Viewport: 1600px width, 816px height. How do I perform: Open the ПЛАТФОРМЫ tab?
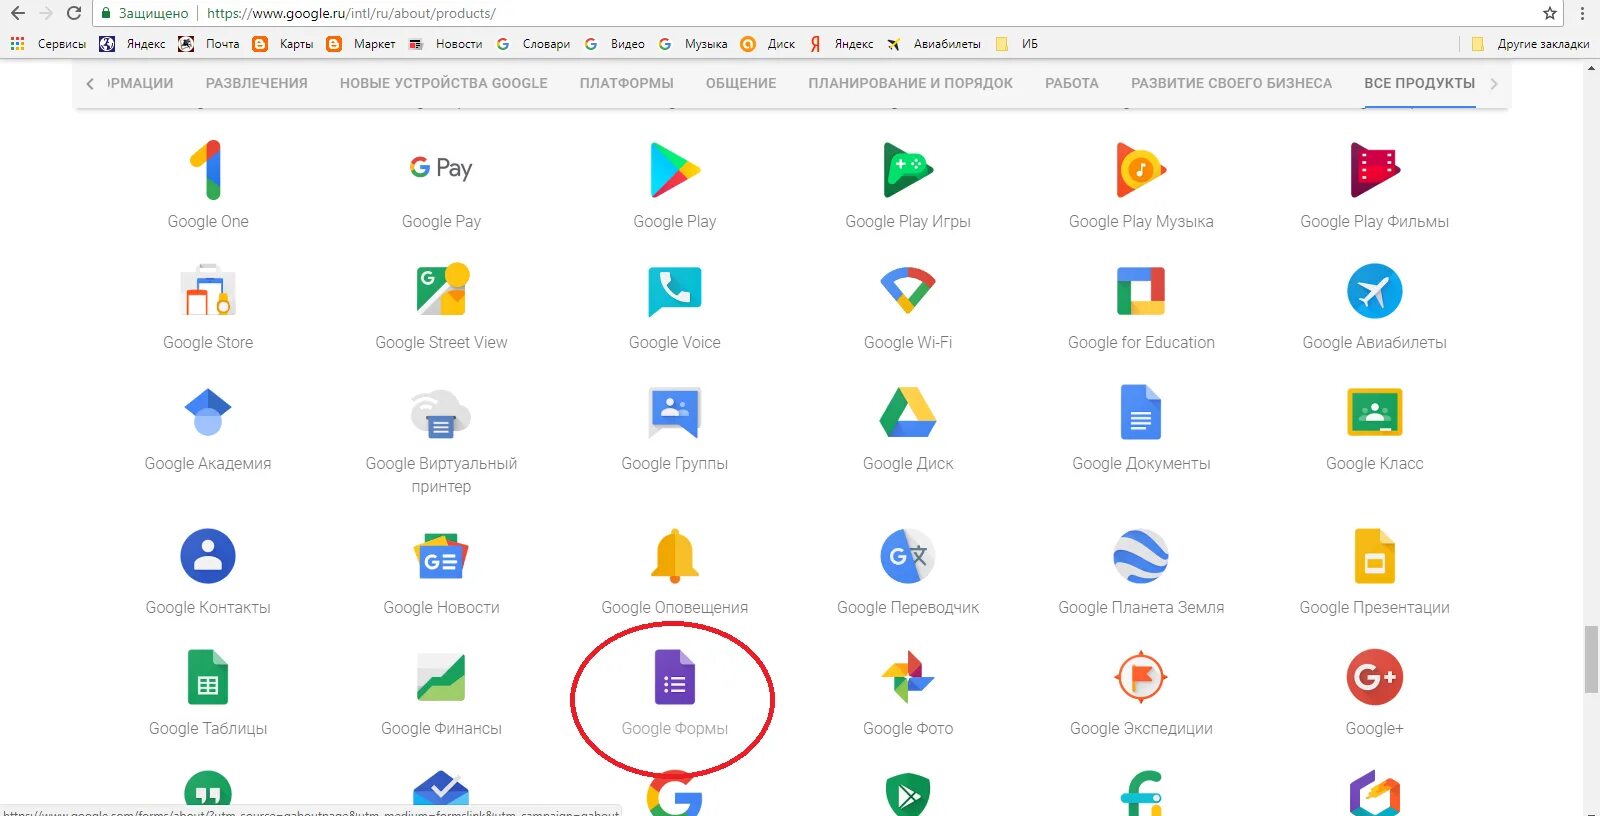tap(627, 83)
